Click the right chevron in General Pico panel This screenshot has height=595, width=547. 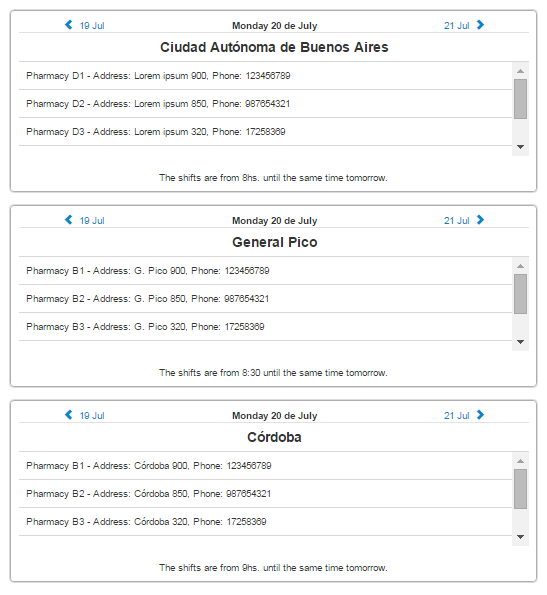480,220
